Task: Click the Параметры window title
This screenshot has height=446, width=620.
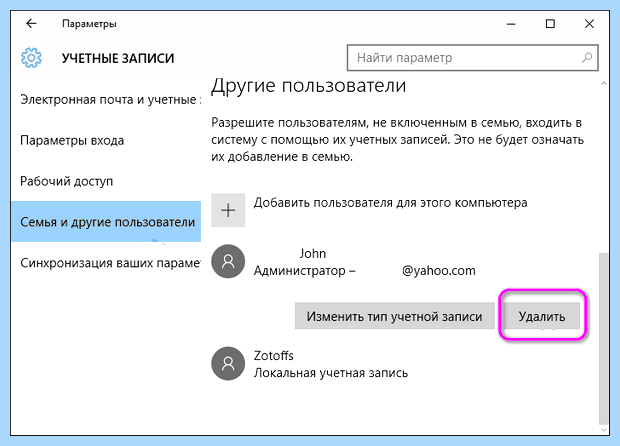Action: pos(89,24)
